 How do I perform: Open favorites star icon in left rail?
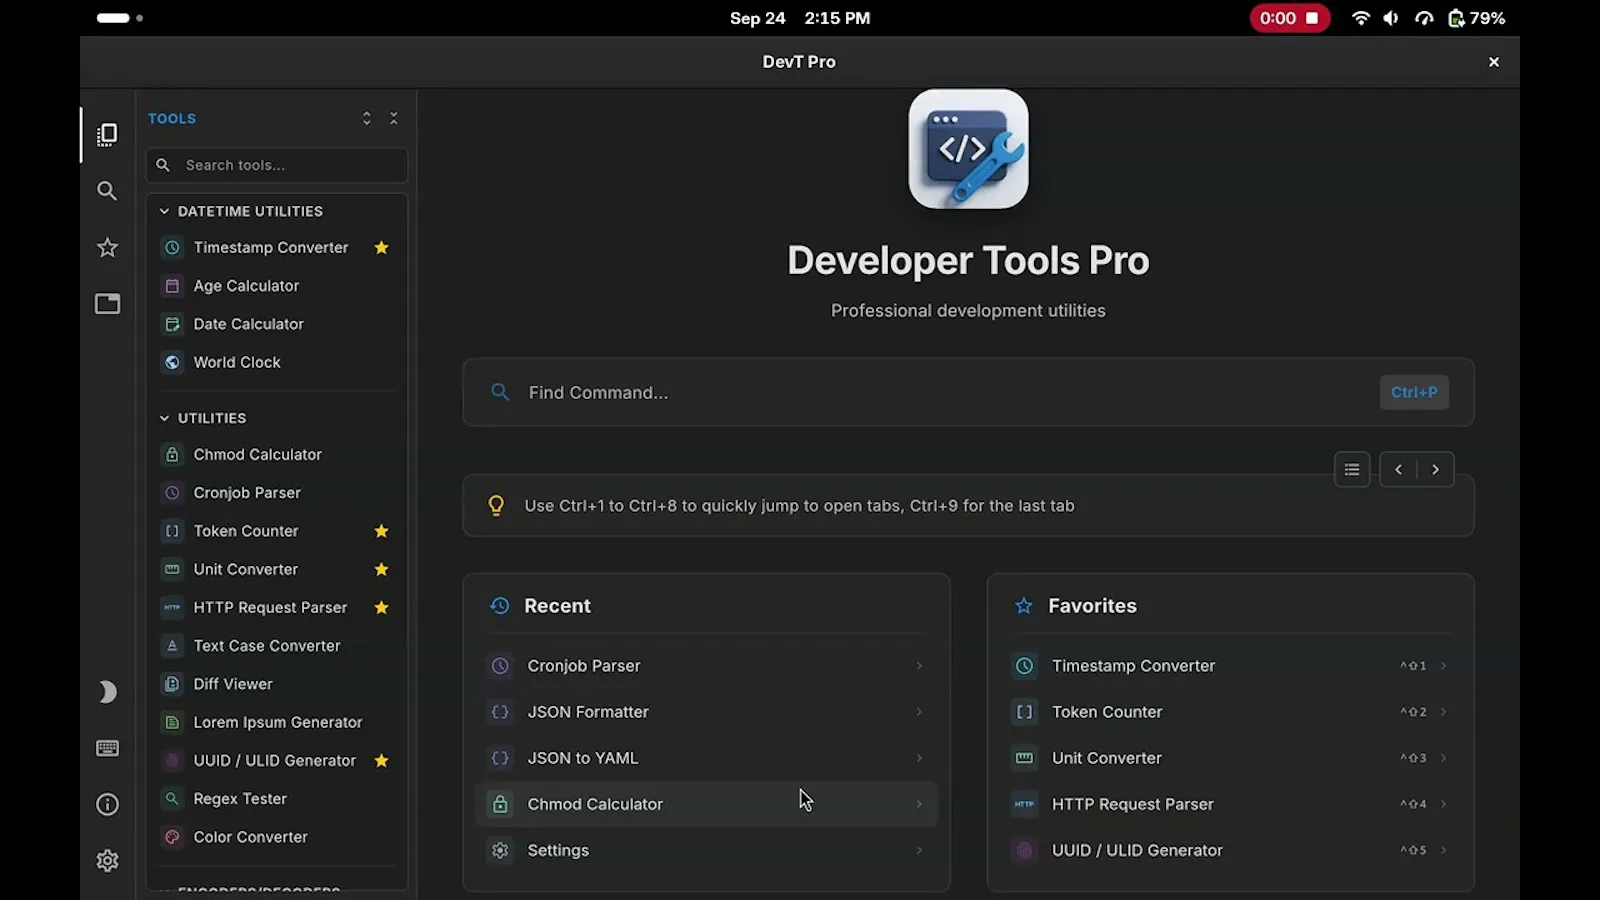coord(107,247)
